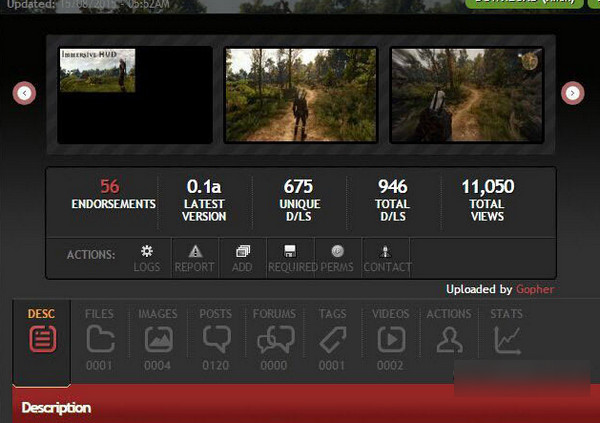This screenshot has height=423, width=600.
Task: Open the Logs gear action
Action: point(147,258)
